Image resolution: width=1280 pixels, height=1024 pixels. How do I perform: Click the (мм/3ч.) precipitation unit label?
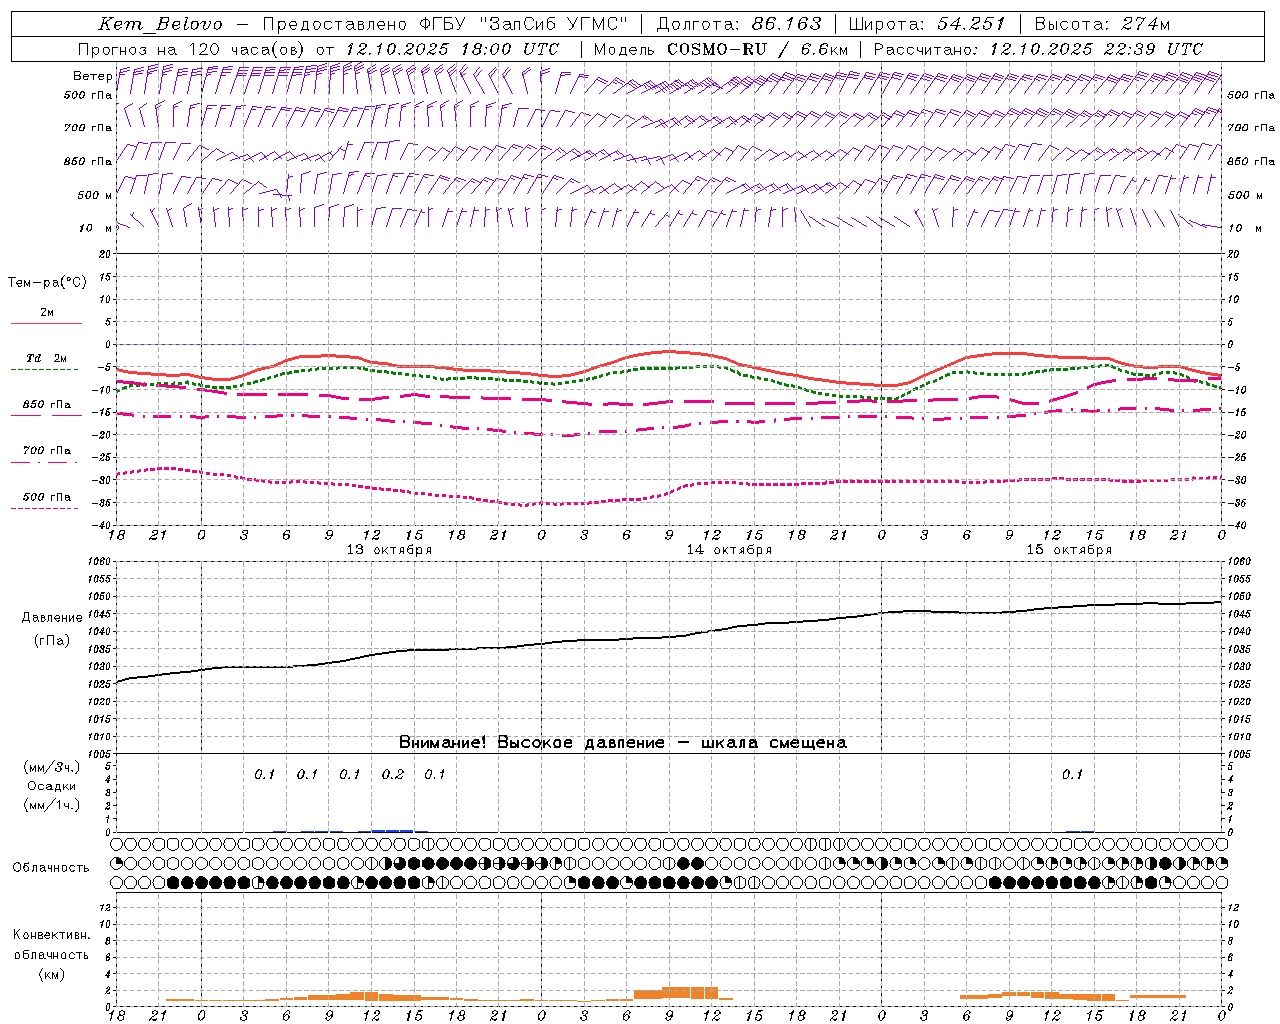[52, 767]
